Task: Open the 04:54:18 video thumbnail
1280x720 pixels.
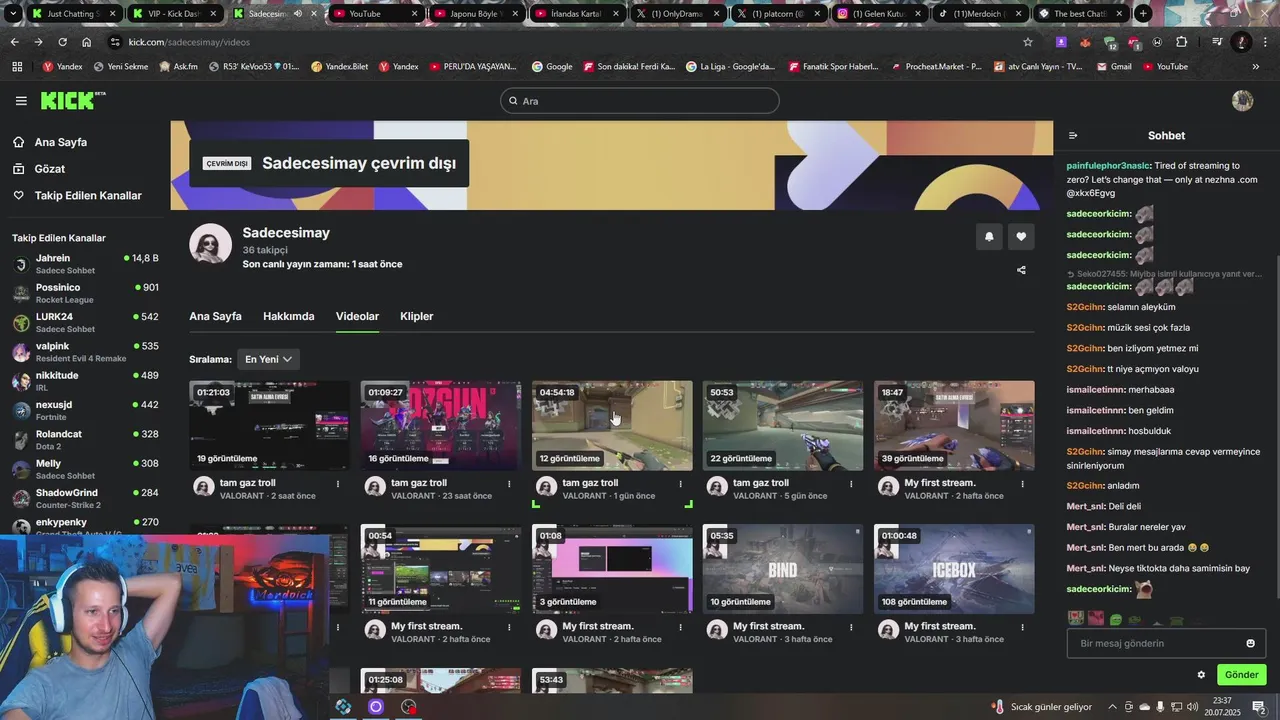Action: pyautogui.click(x=612, y=425)
